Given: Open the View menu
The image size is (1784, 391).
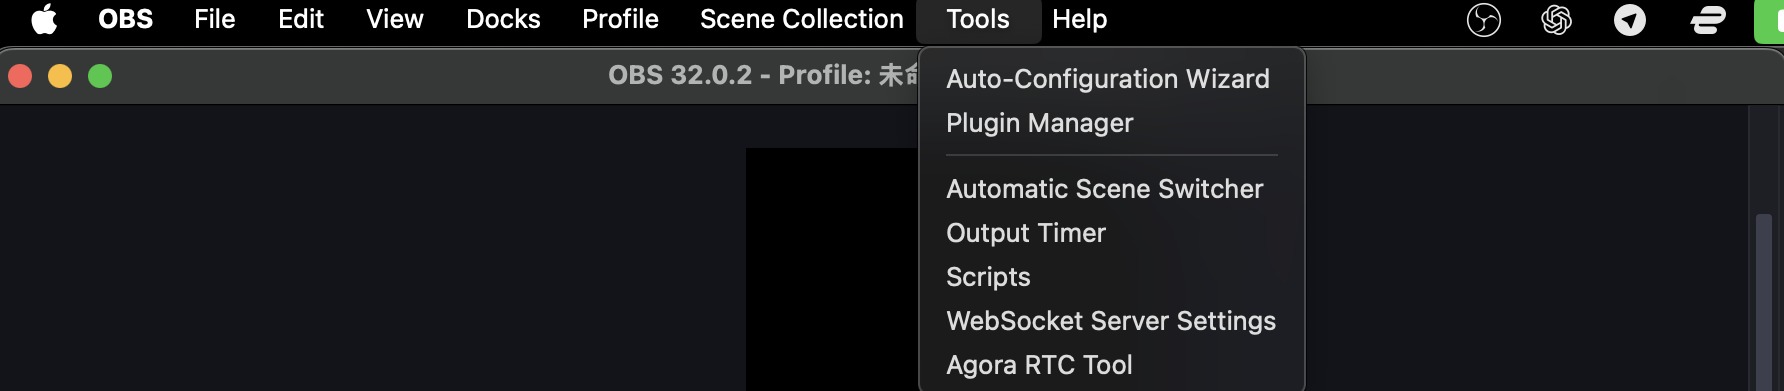Looking at the screenshot, I should [x=395, y=19].
